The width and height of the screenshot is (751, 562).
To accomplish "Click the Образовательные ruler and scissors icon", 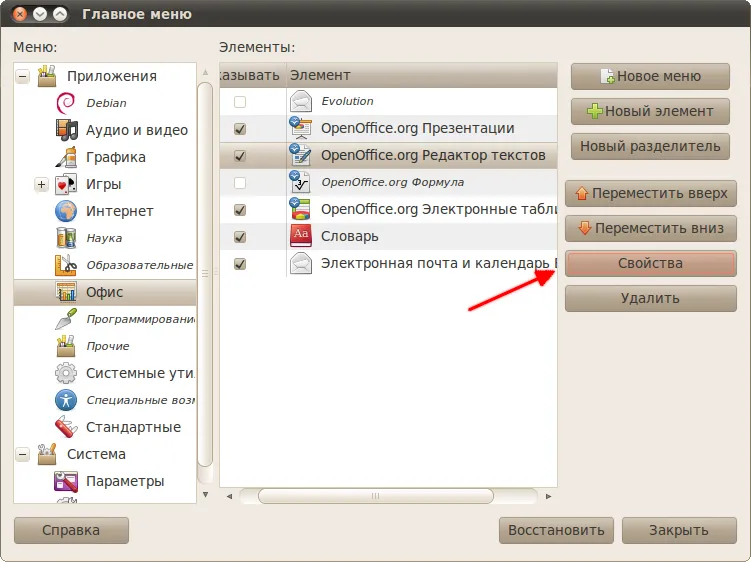I will 66,265.
